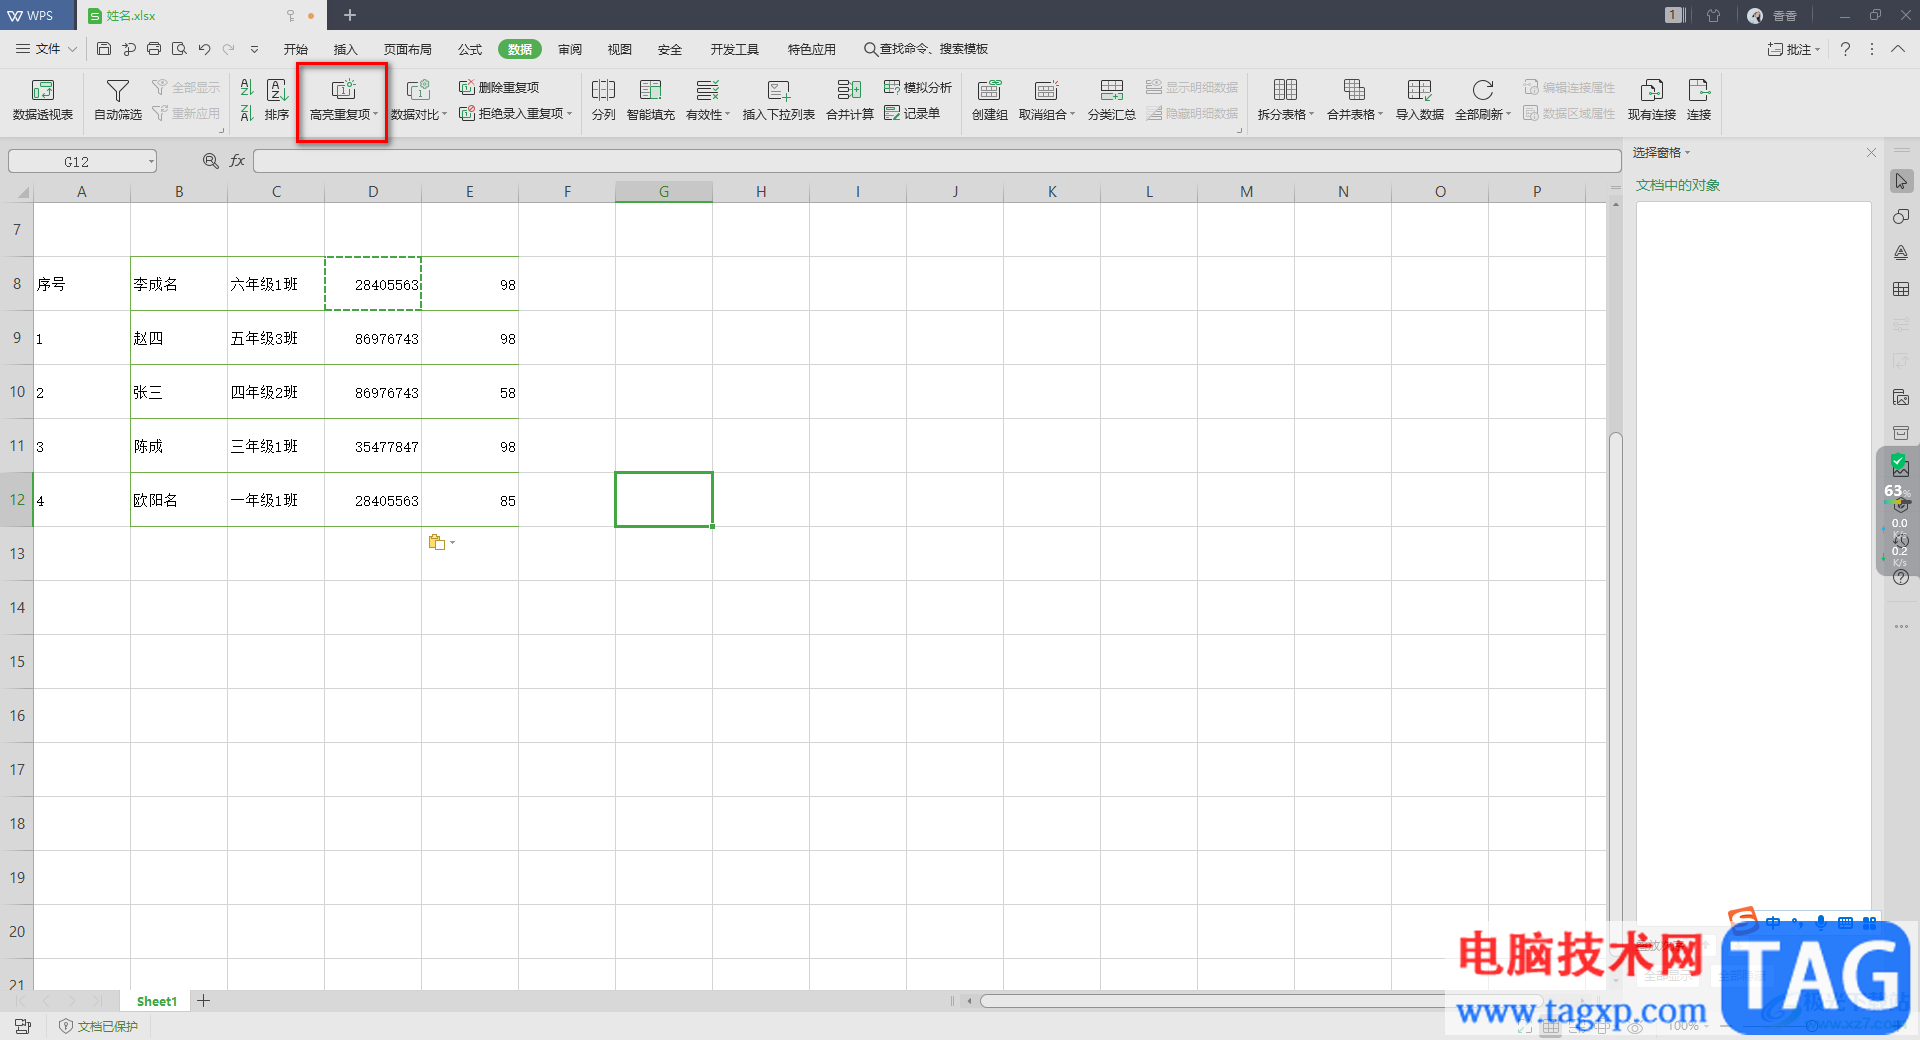The width and height of the screenshot is (1920, 1040).
Task: Click the help question mark icon
Action: click(1845, 49)
